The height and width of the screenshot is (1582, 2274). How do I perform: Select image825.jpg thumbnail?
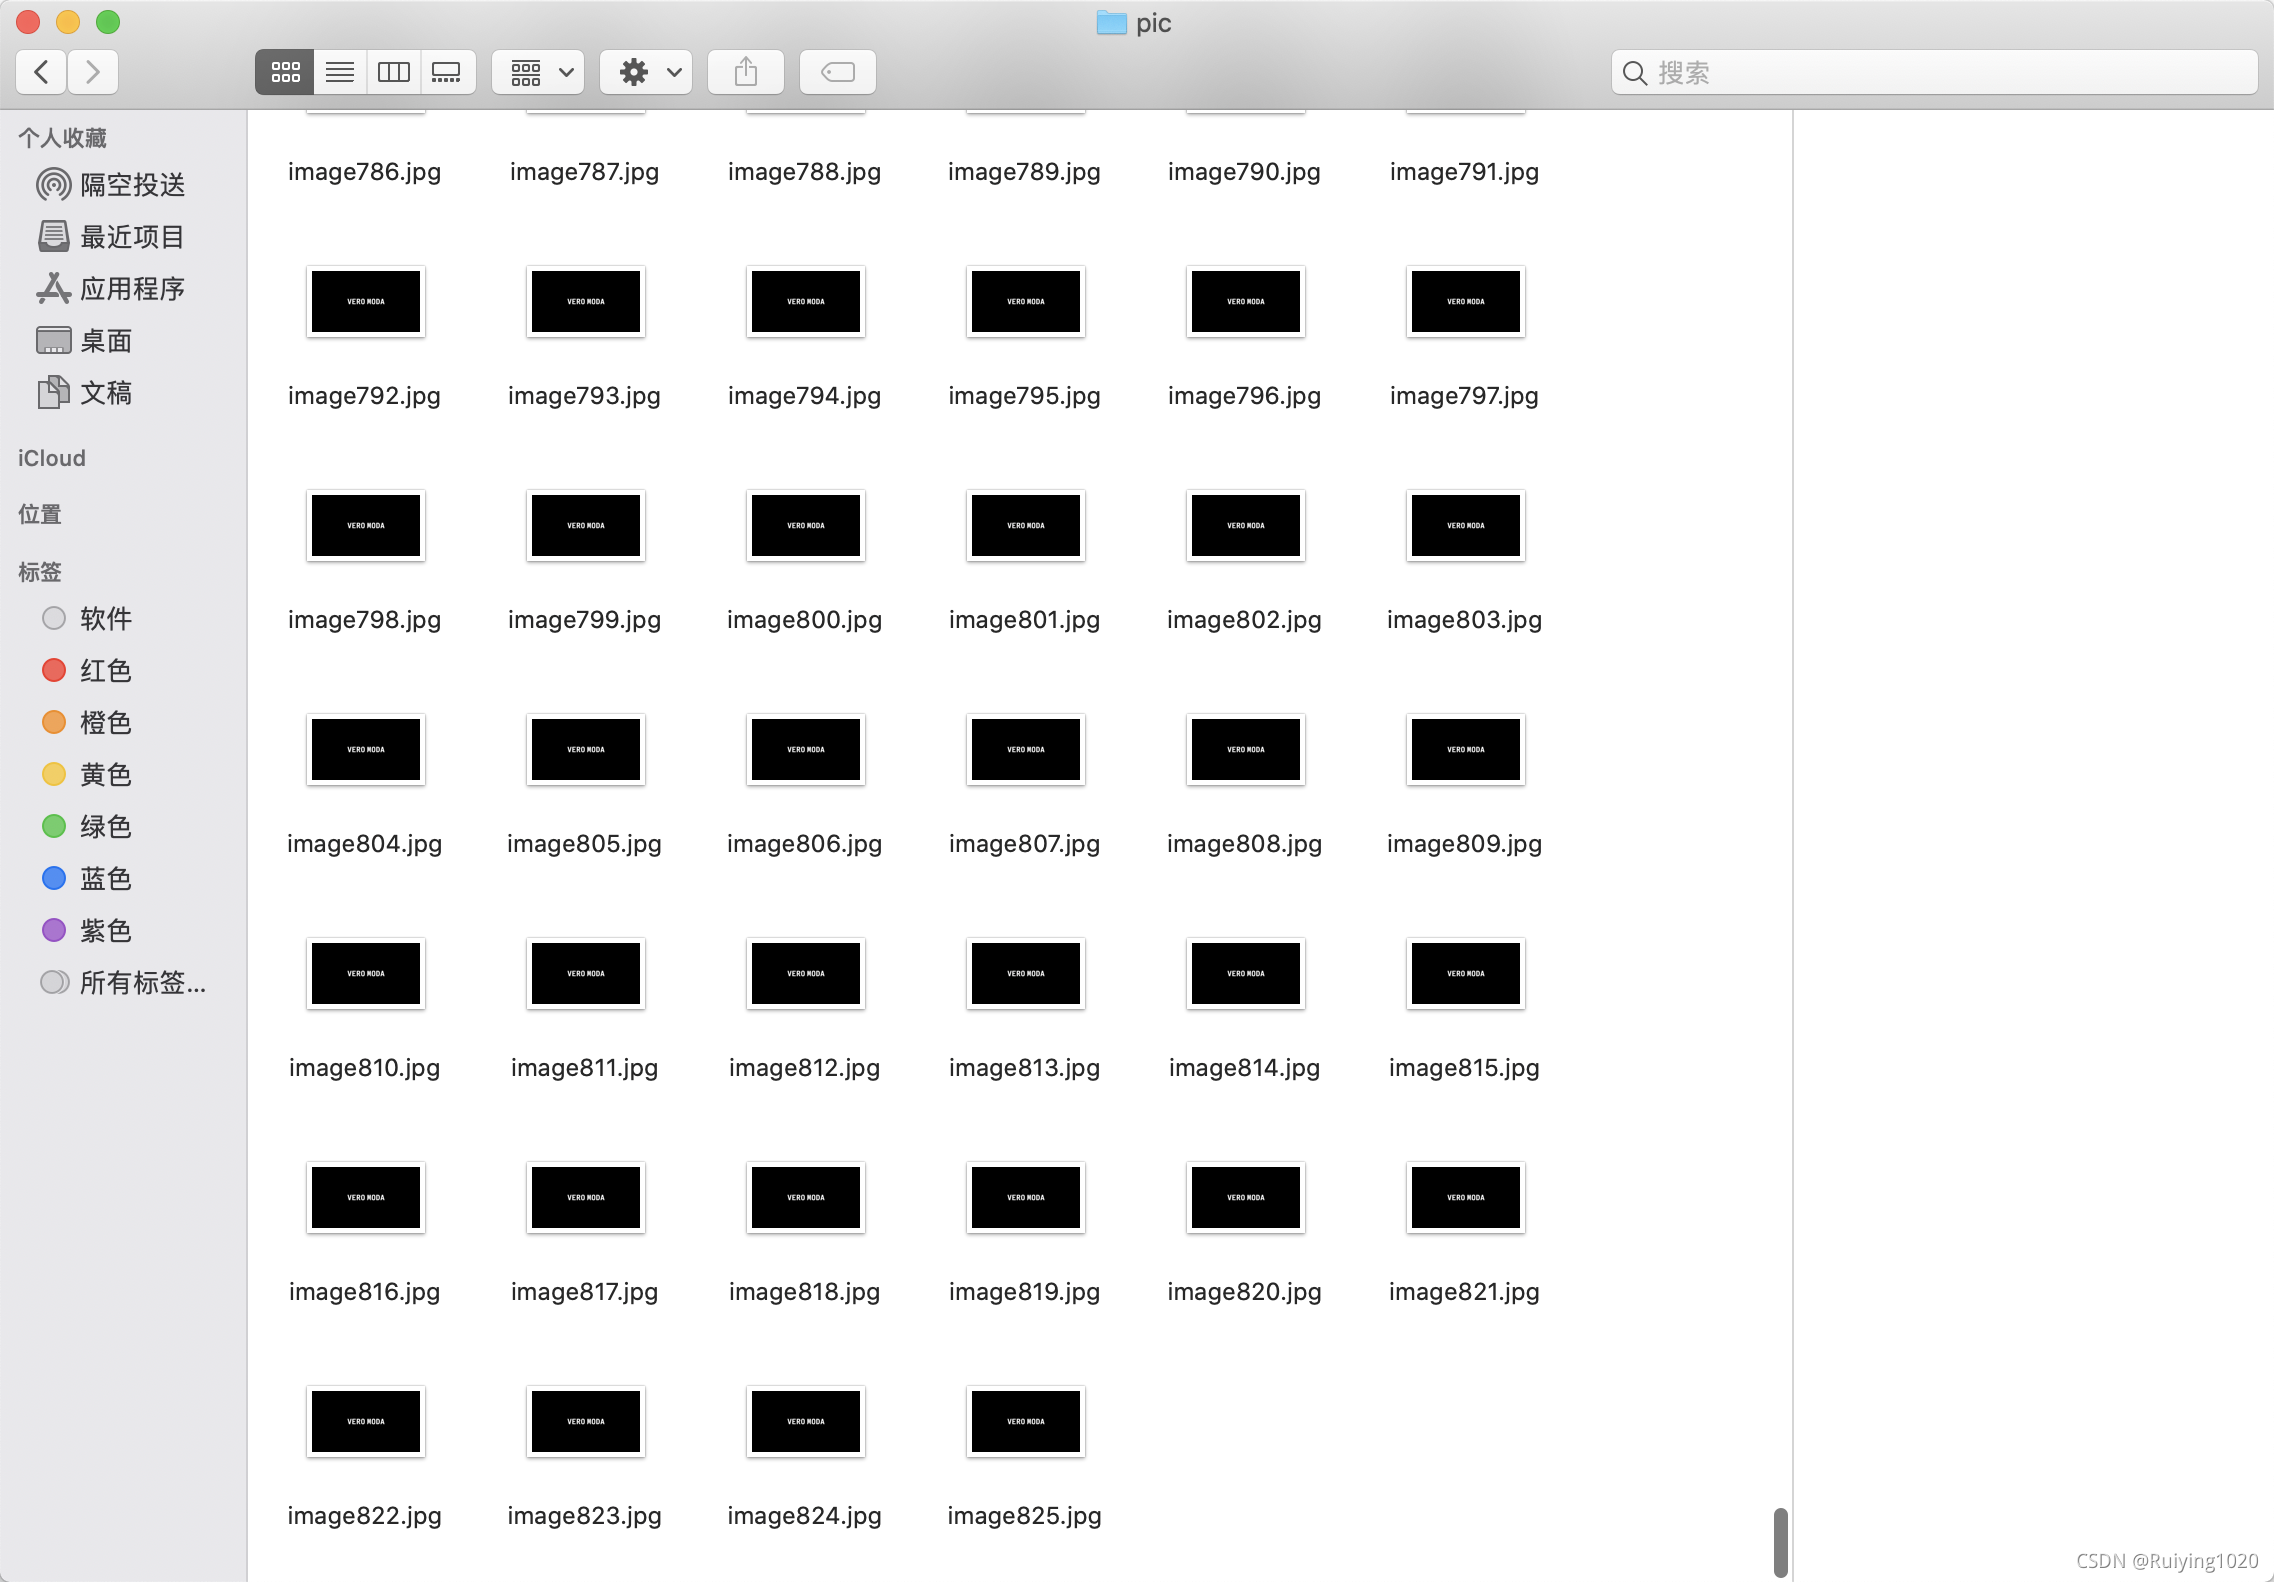[1026, 1421]
